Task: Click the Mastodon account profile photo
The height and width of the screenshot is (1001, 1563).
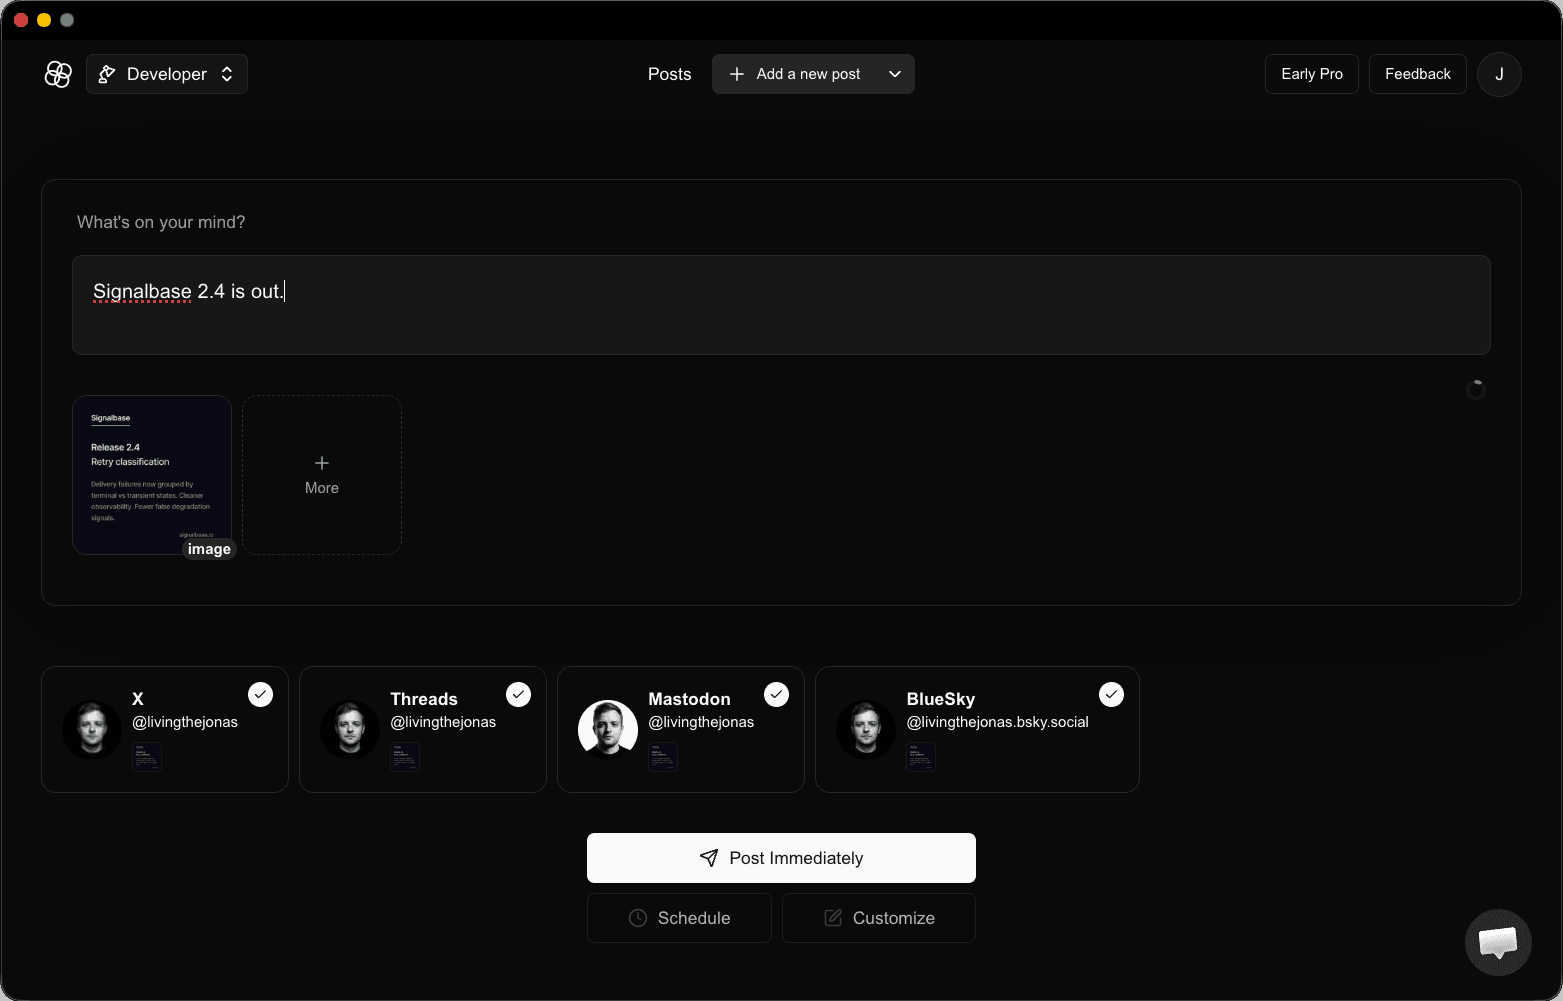Action: click(x=608, y=729)
